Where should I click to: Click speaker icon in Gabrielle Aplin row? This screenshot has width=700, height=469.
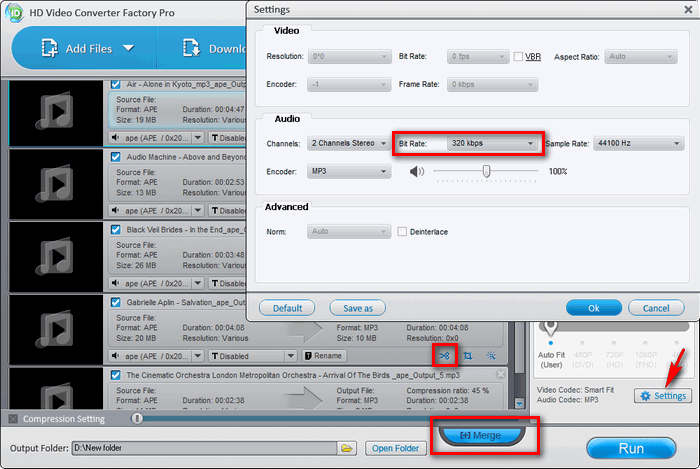[x=116, y=356]
